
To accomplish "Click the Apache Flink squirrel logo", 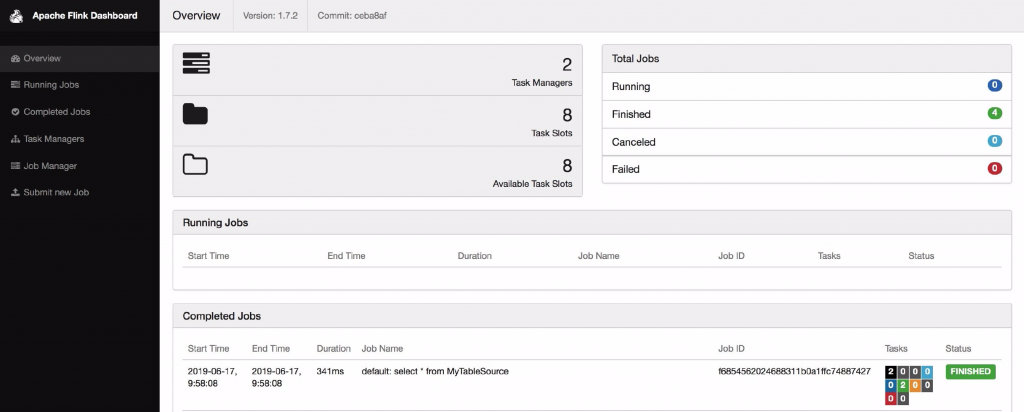I will [16, 16].
